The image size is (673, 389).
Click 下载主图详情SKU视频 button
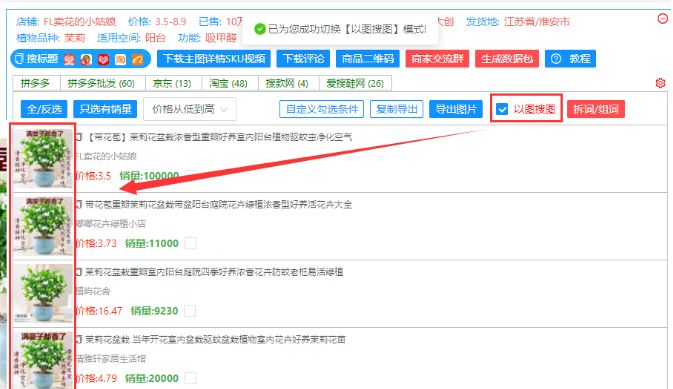214,59
